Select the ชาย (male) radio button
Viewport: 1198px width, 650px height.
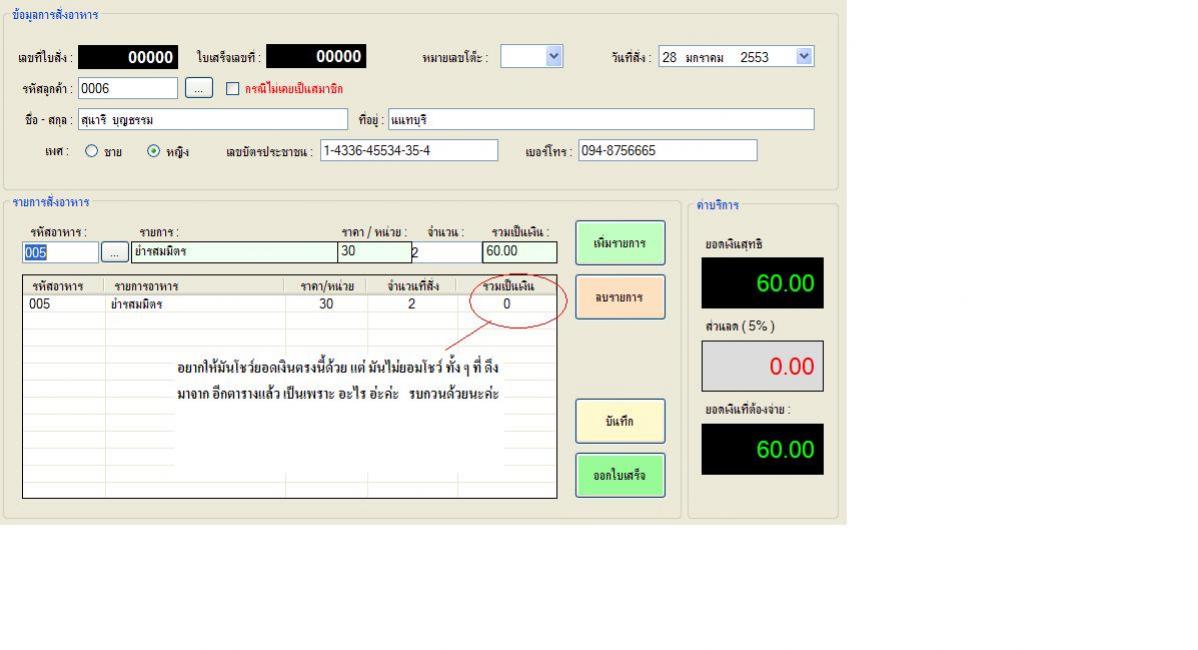92,151
